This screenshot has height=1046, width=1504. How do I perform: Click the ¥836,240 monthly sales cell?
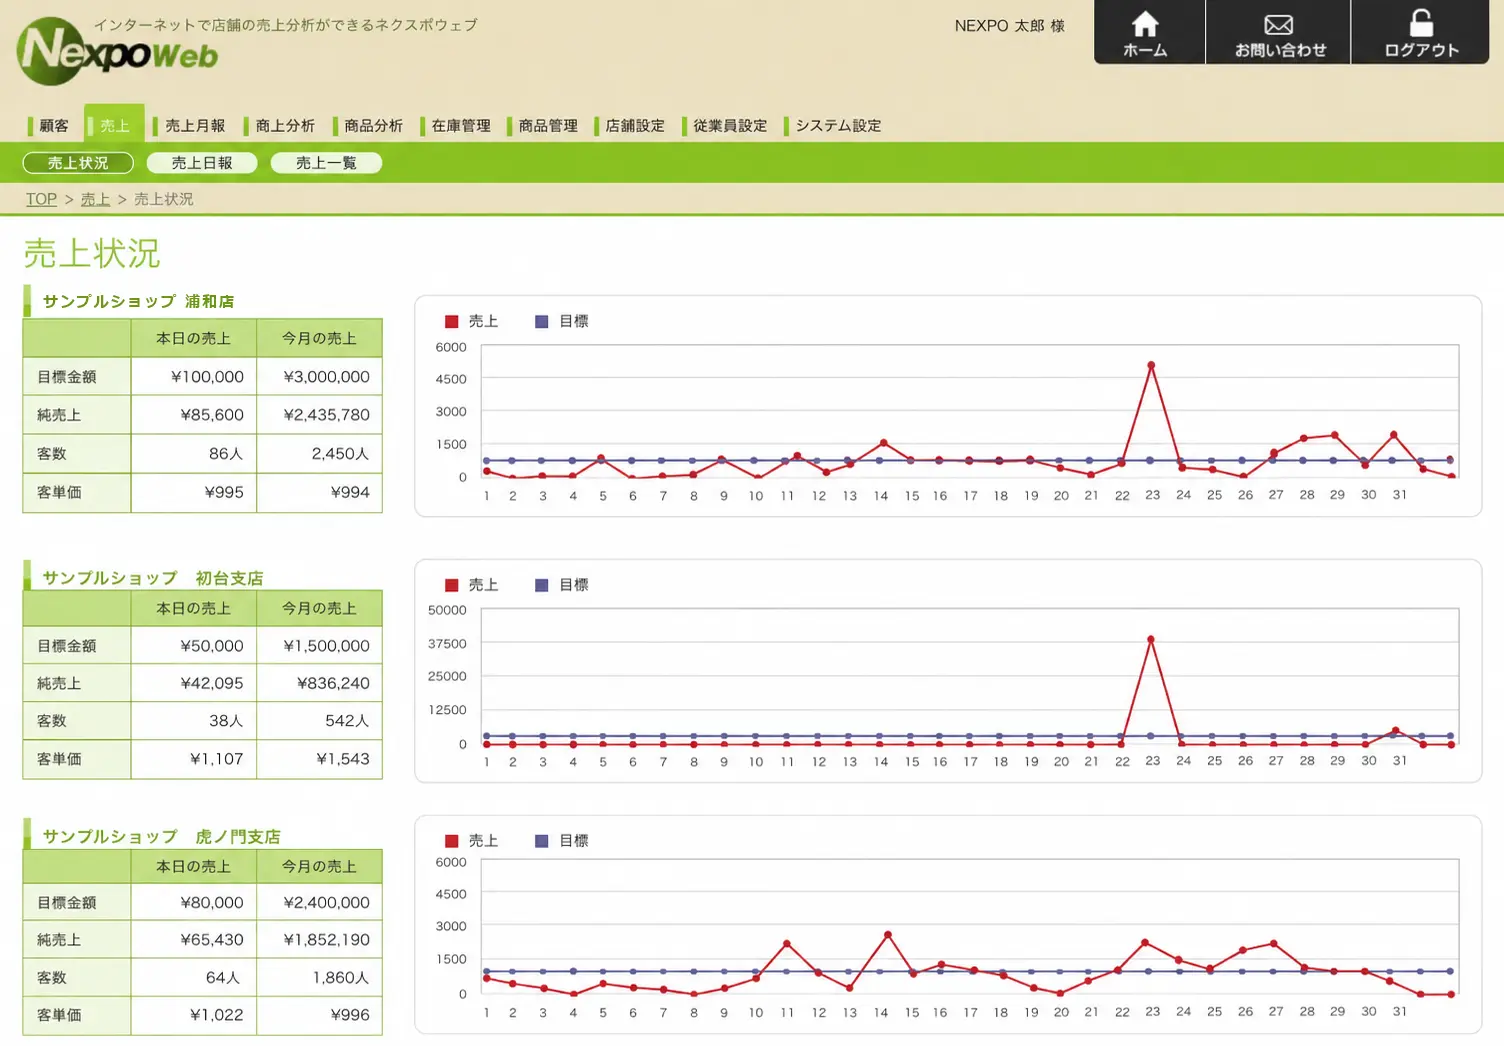(x=319, y=684)
